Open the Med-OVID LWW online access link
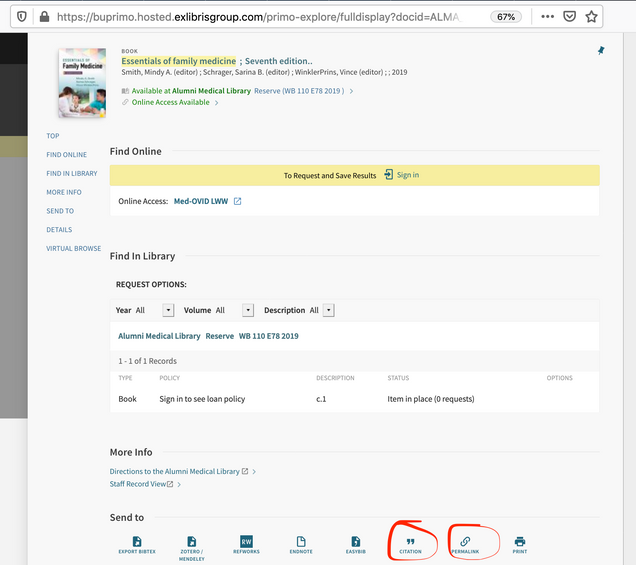This screenshot has height=565, width=636. coord(201,201)
